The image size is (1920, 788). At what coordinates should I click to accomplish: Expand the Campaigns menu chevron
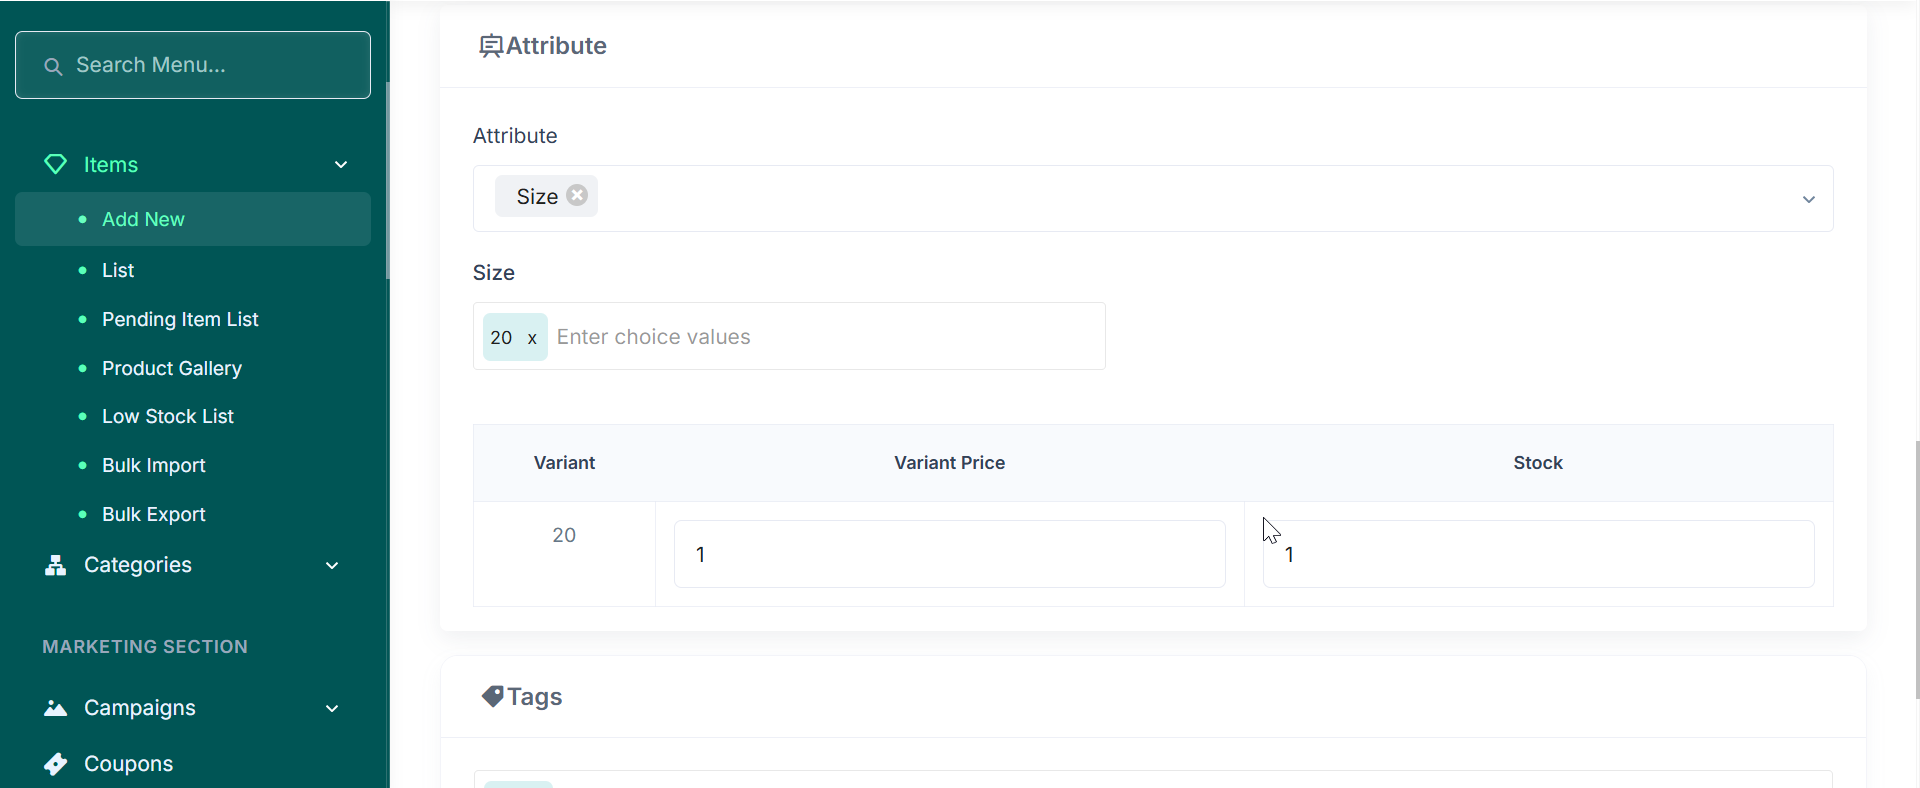coord(332,709)
